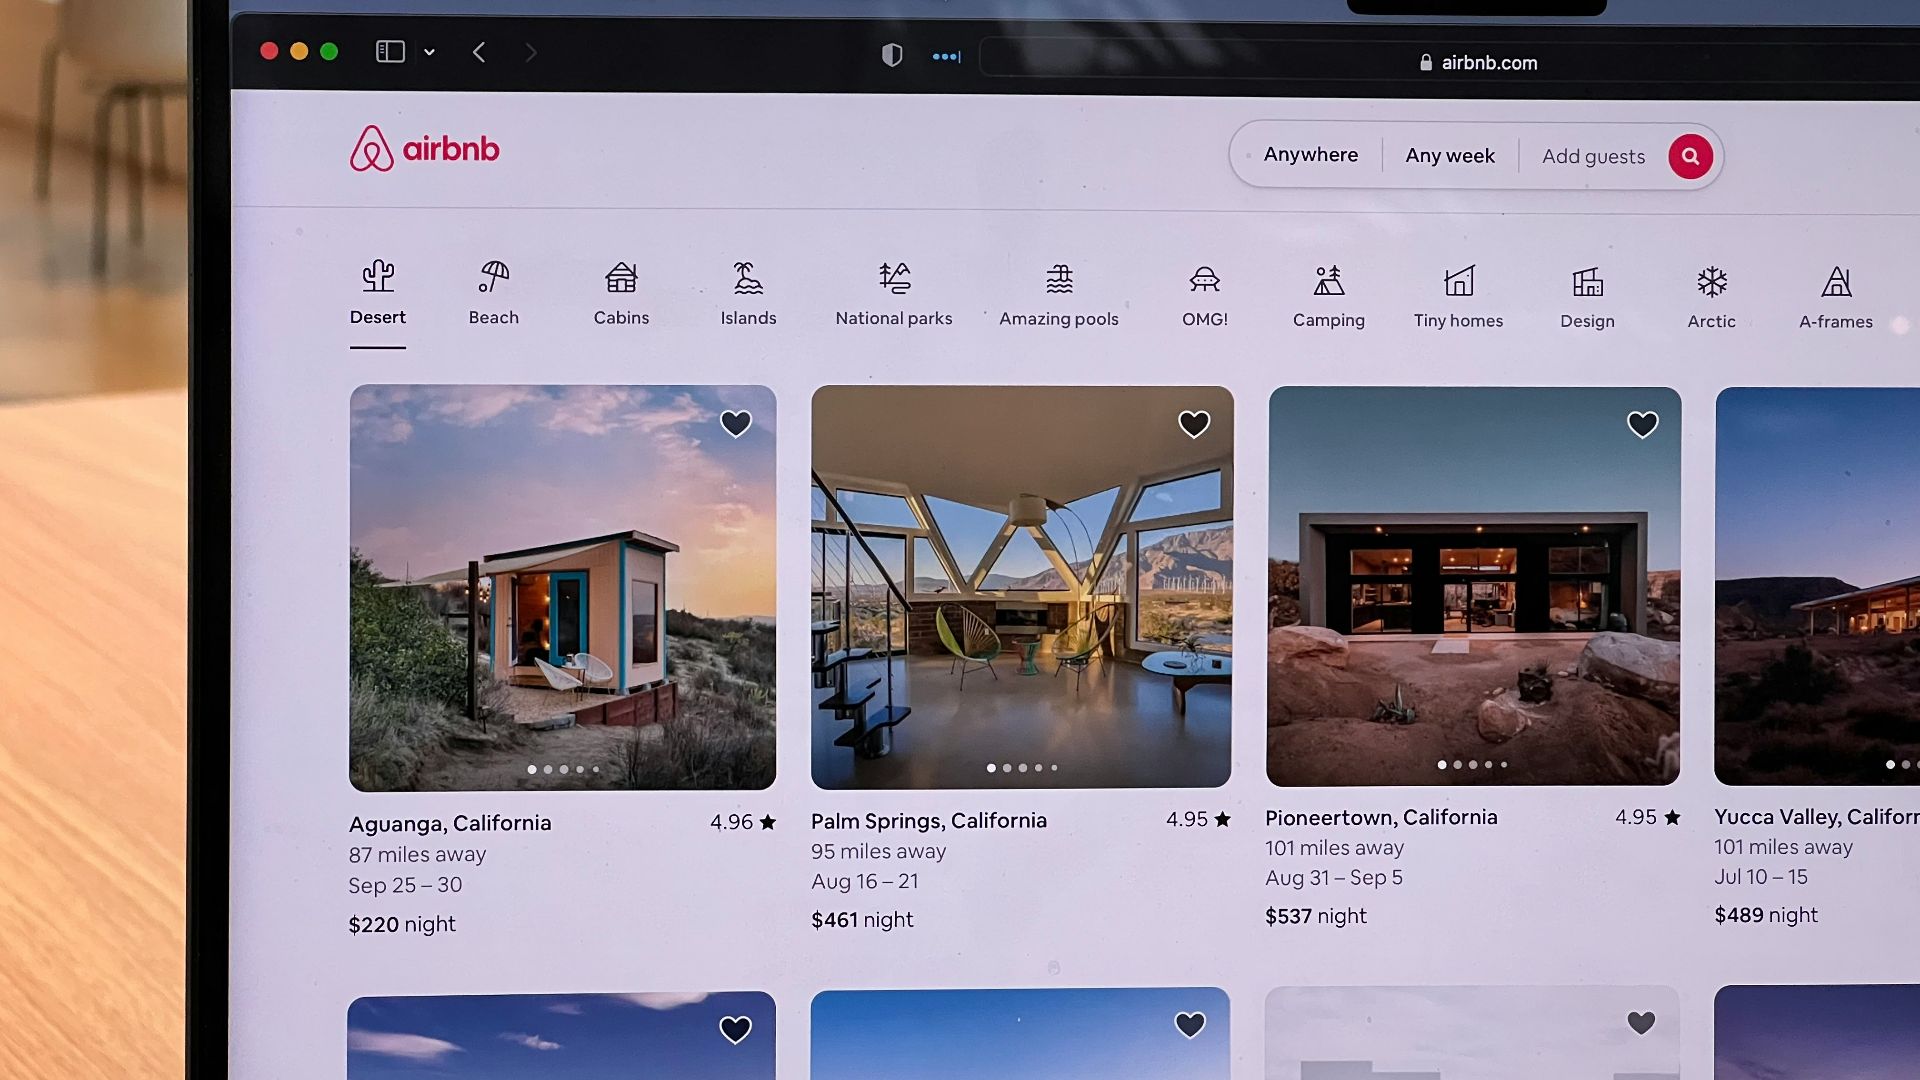Click the red search magnifier button

click(x=1690, y=156)
